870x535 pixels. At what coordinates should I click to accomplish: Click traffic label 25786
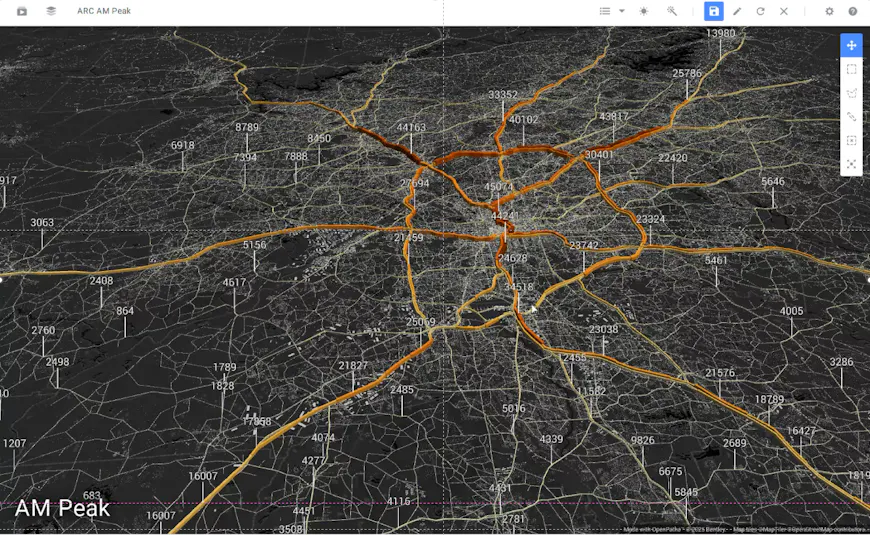(x=687, y=73)
